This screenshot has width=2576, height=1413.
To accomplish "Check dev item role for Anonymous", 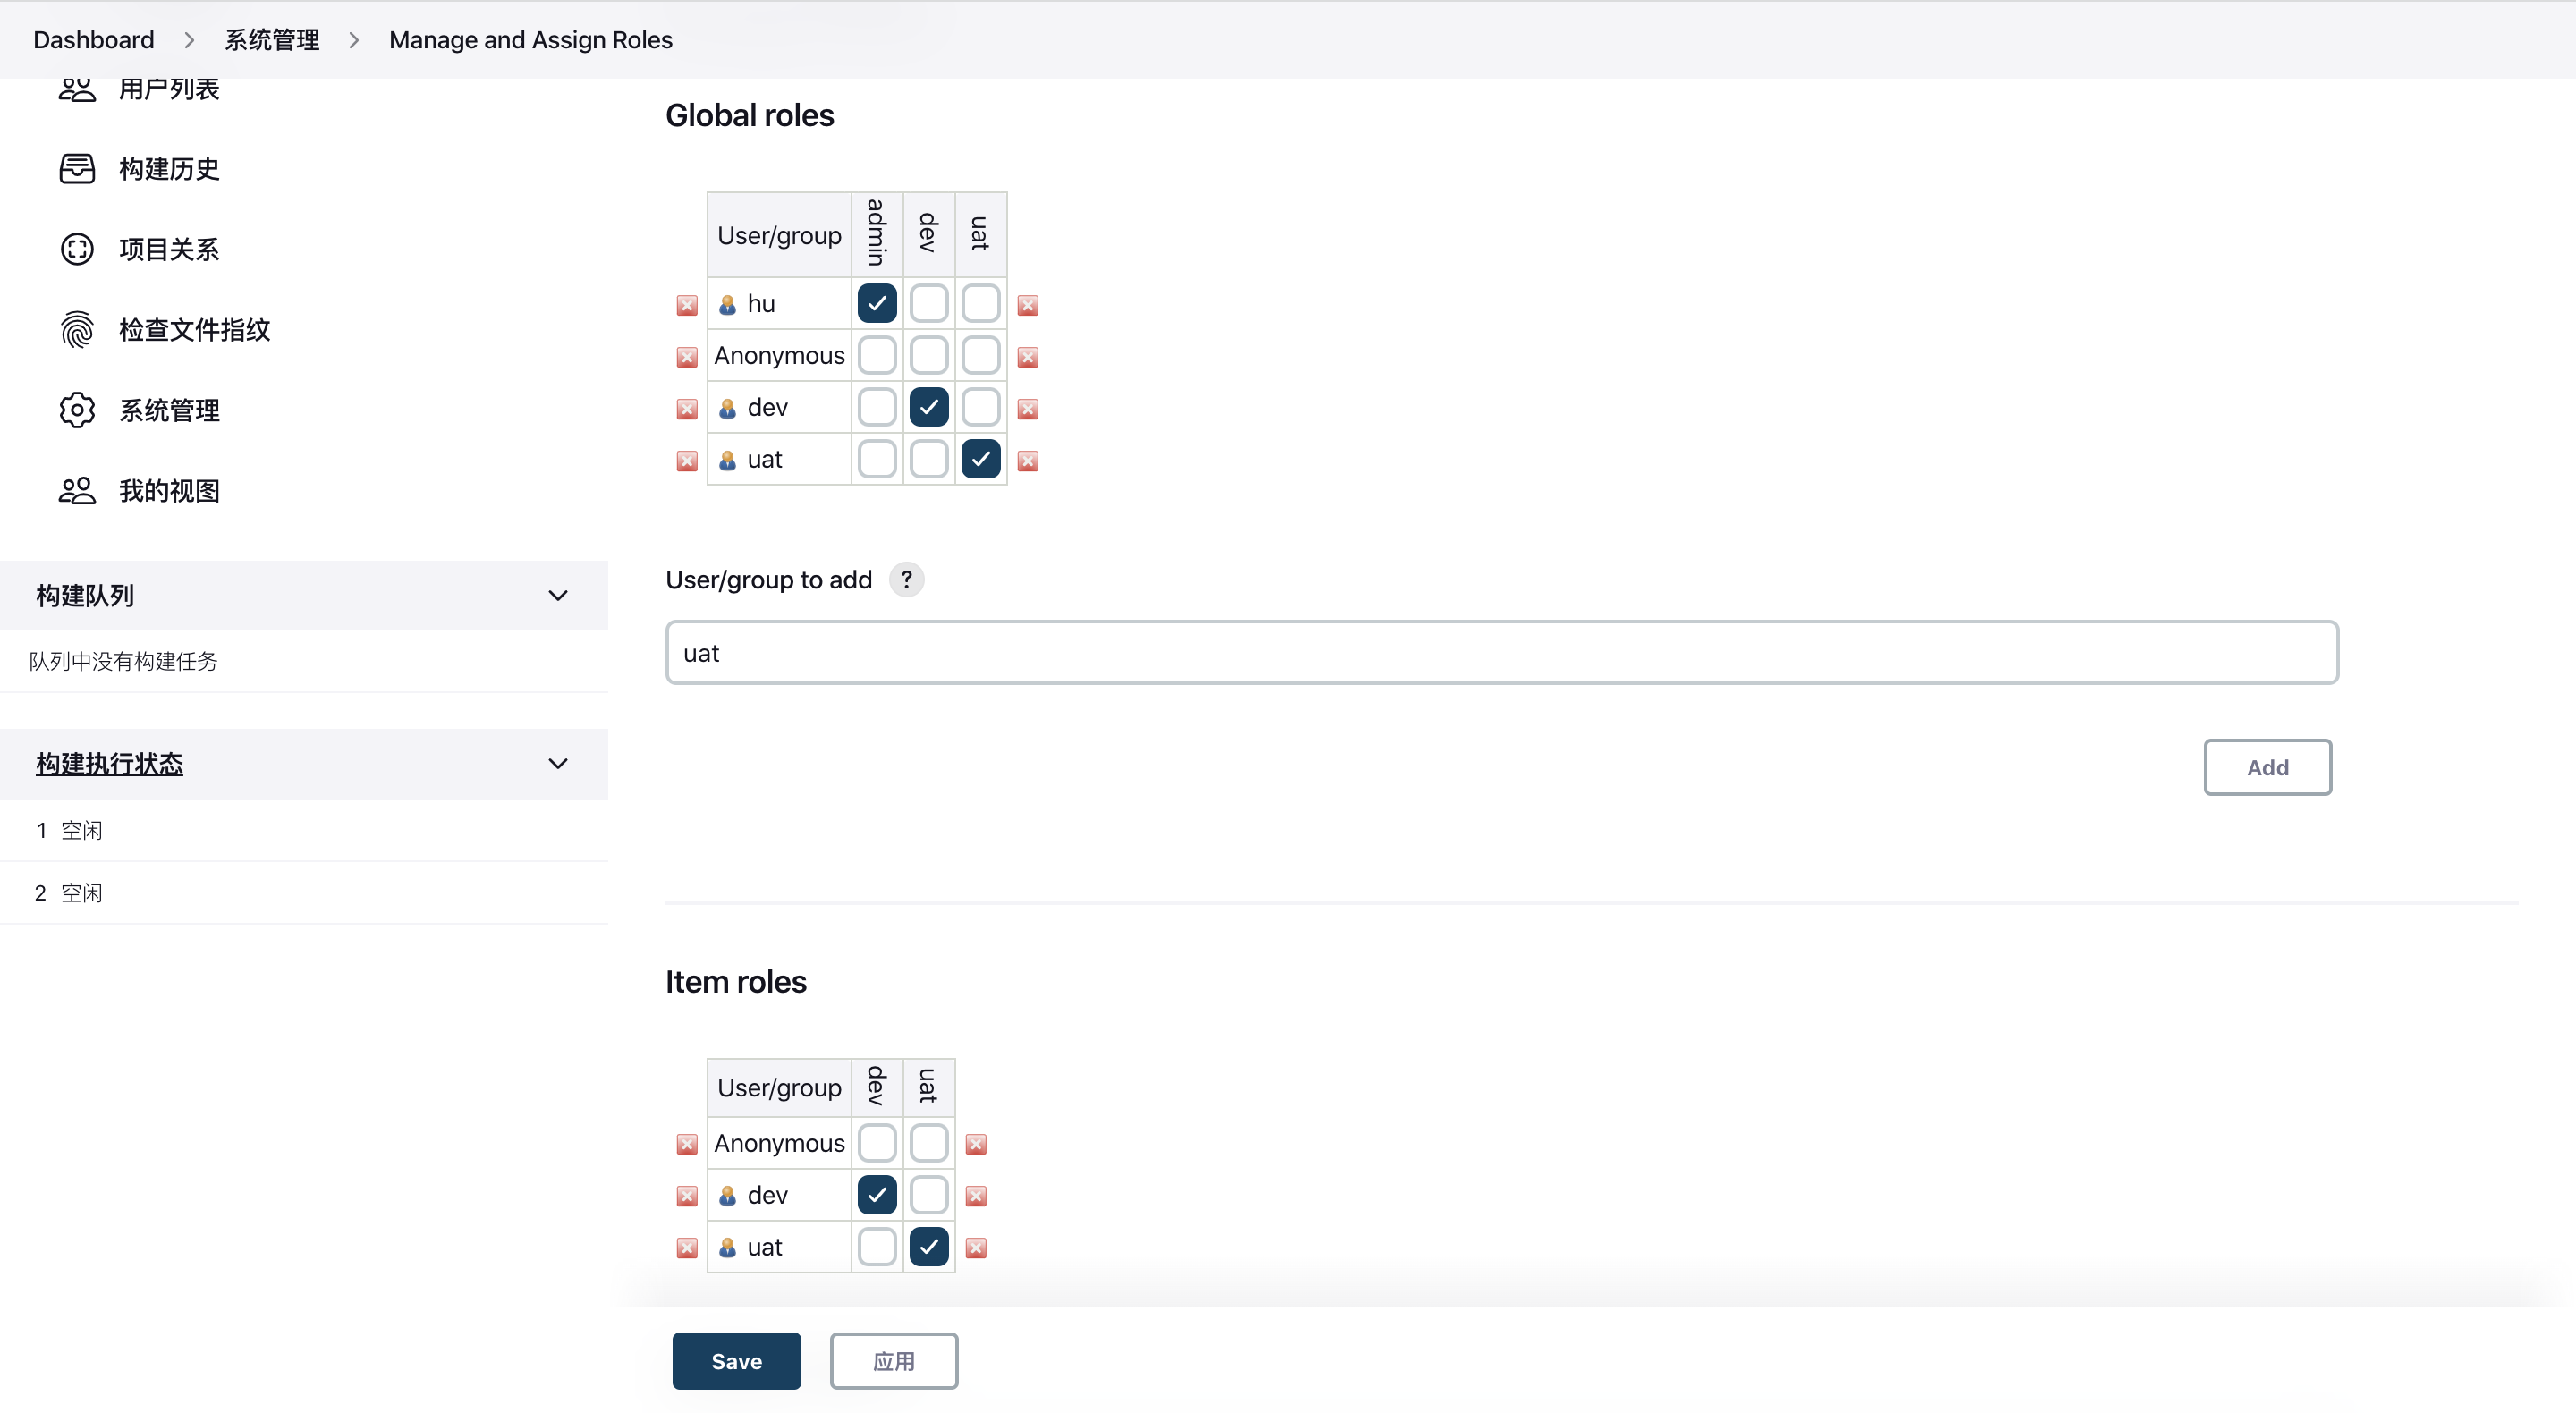I will (x=877, y=1144).
